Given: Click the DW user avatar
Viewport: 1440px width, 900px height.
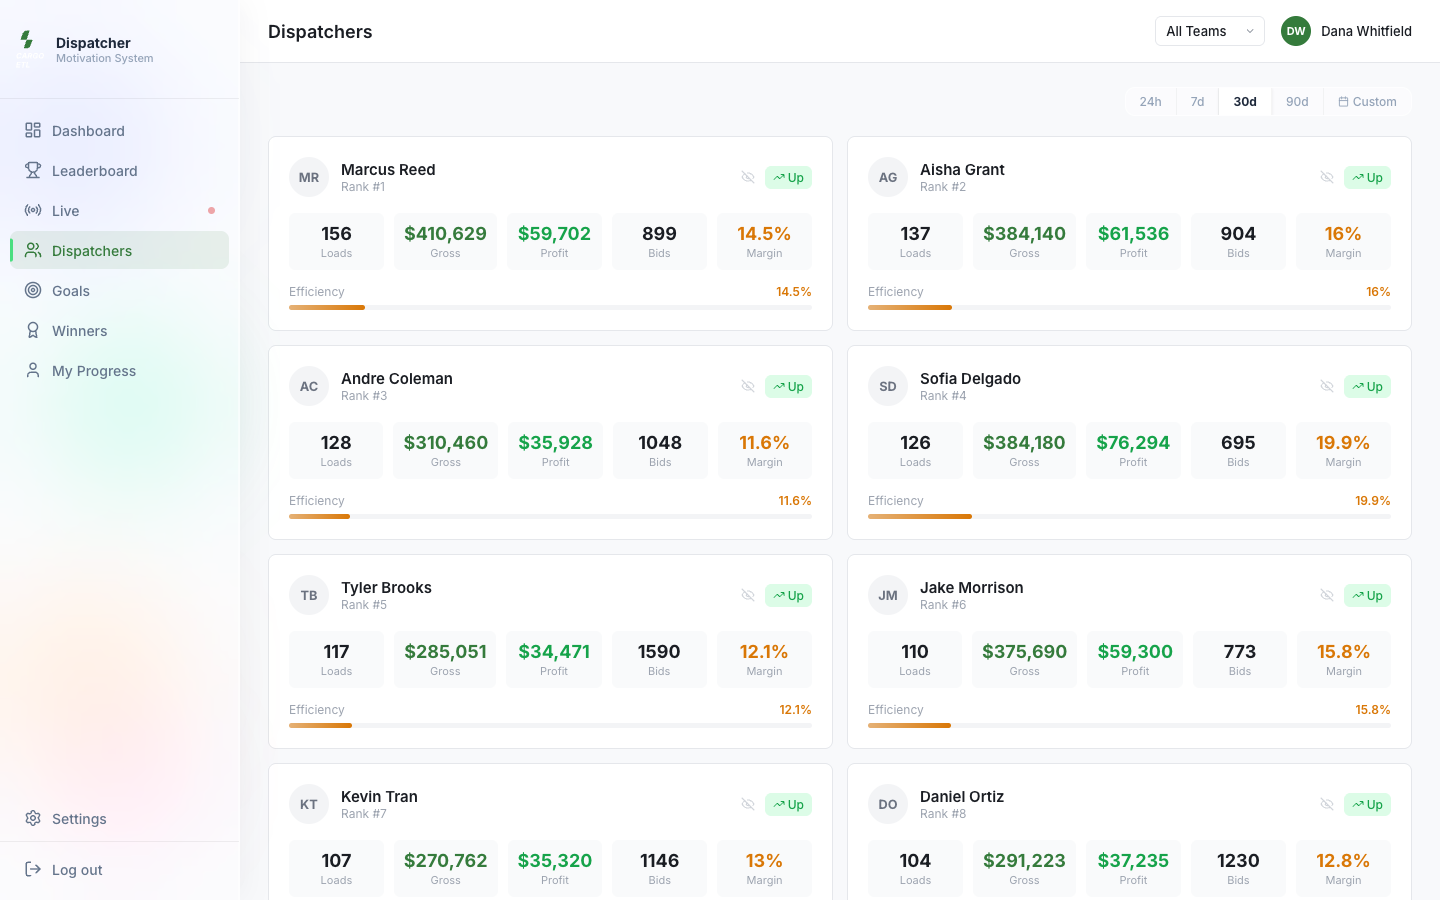Looking at the screenshot, I should pyautogui.click(x=1296, y=31).
